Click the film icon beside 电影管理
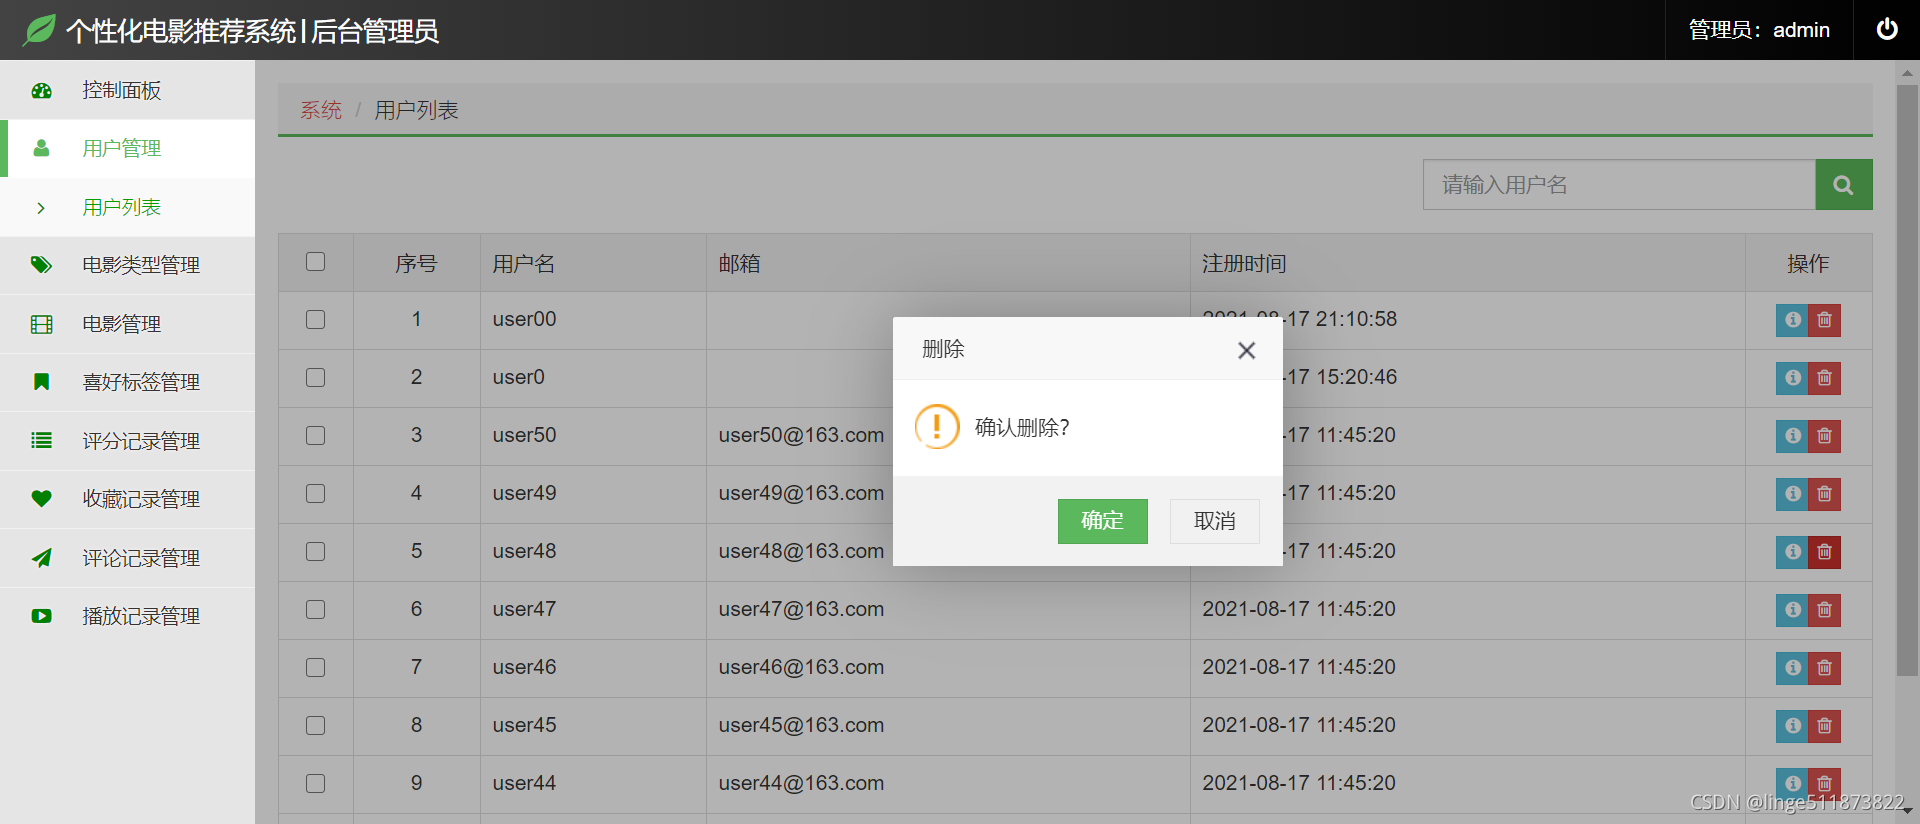This screenshot has width=1920, height=824. coord(41,324)
